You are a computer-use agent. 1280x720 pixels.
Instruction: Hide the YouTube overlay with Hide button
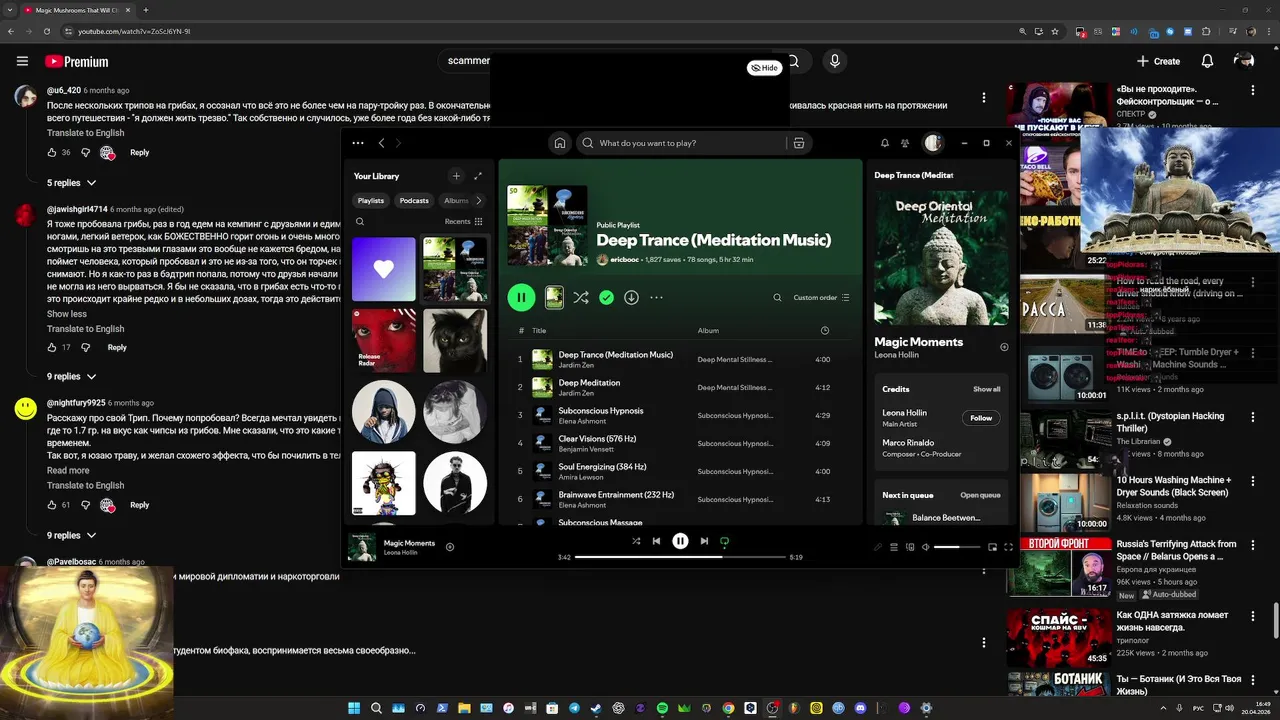764,68
